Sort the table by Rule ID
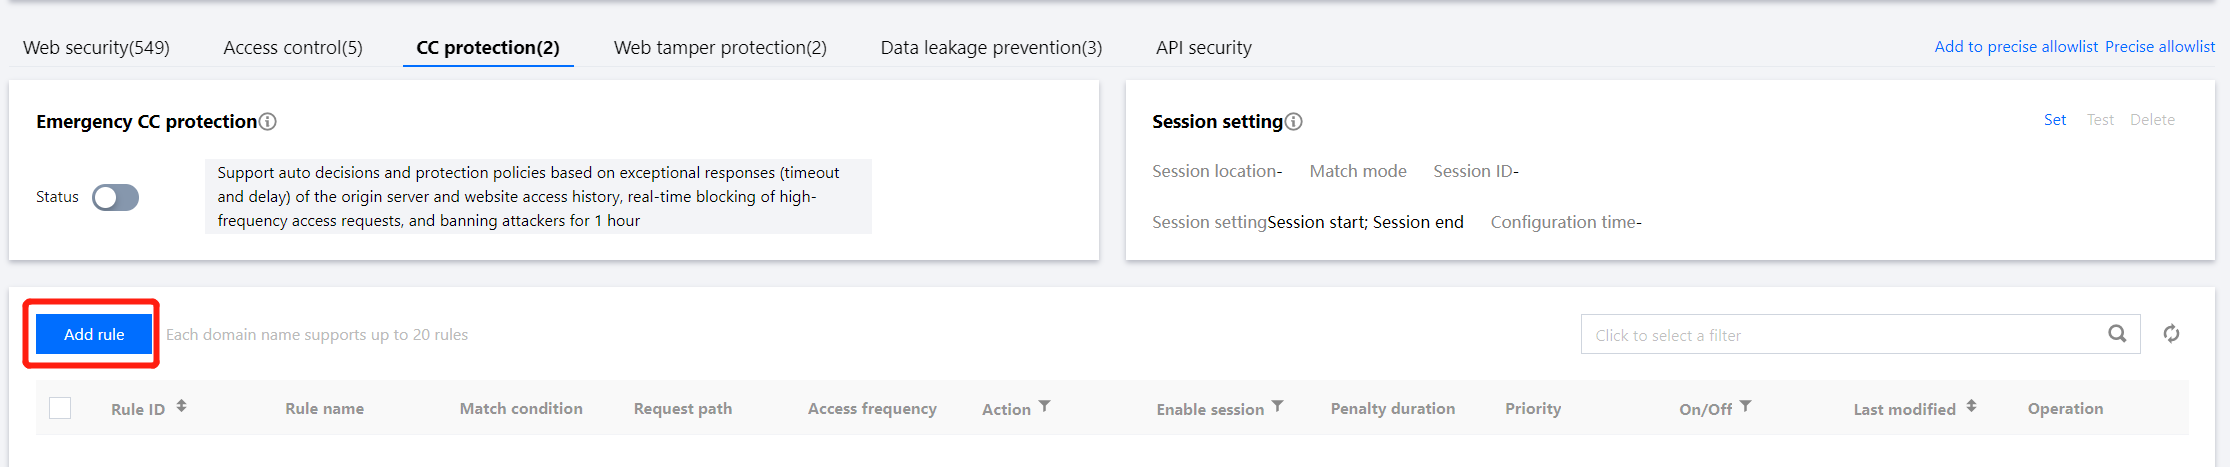Viewport: 2230px width, 467px height. [181, 407]
